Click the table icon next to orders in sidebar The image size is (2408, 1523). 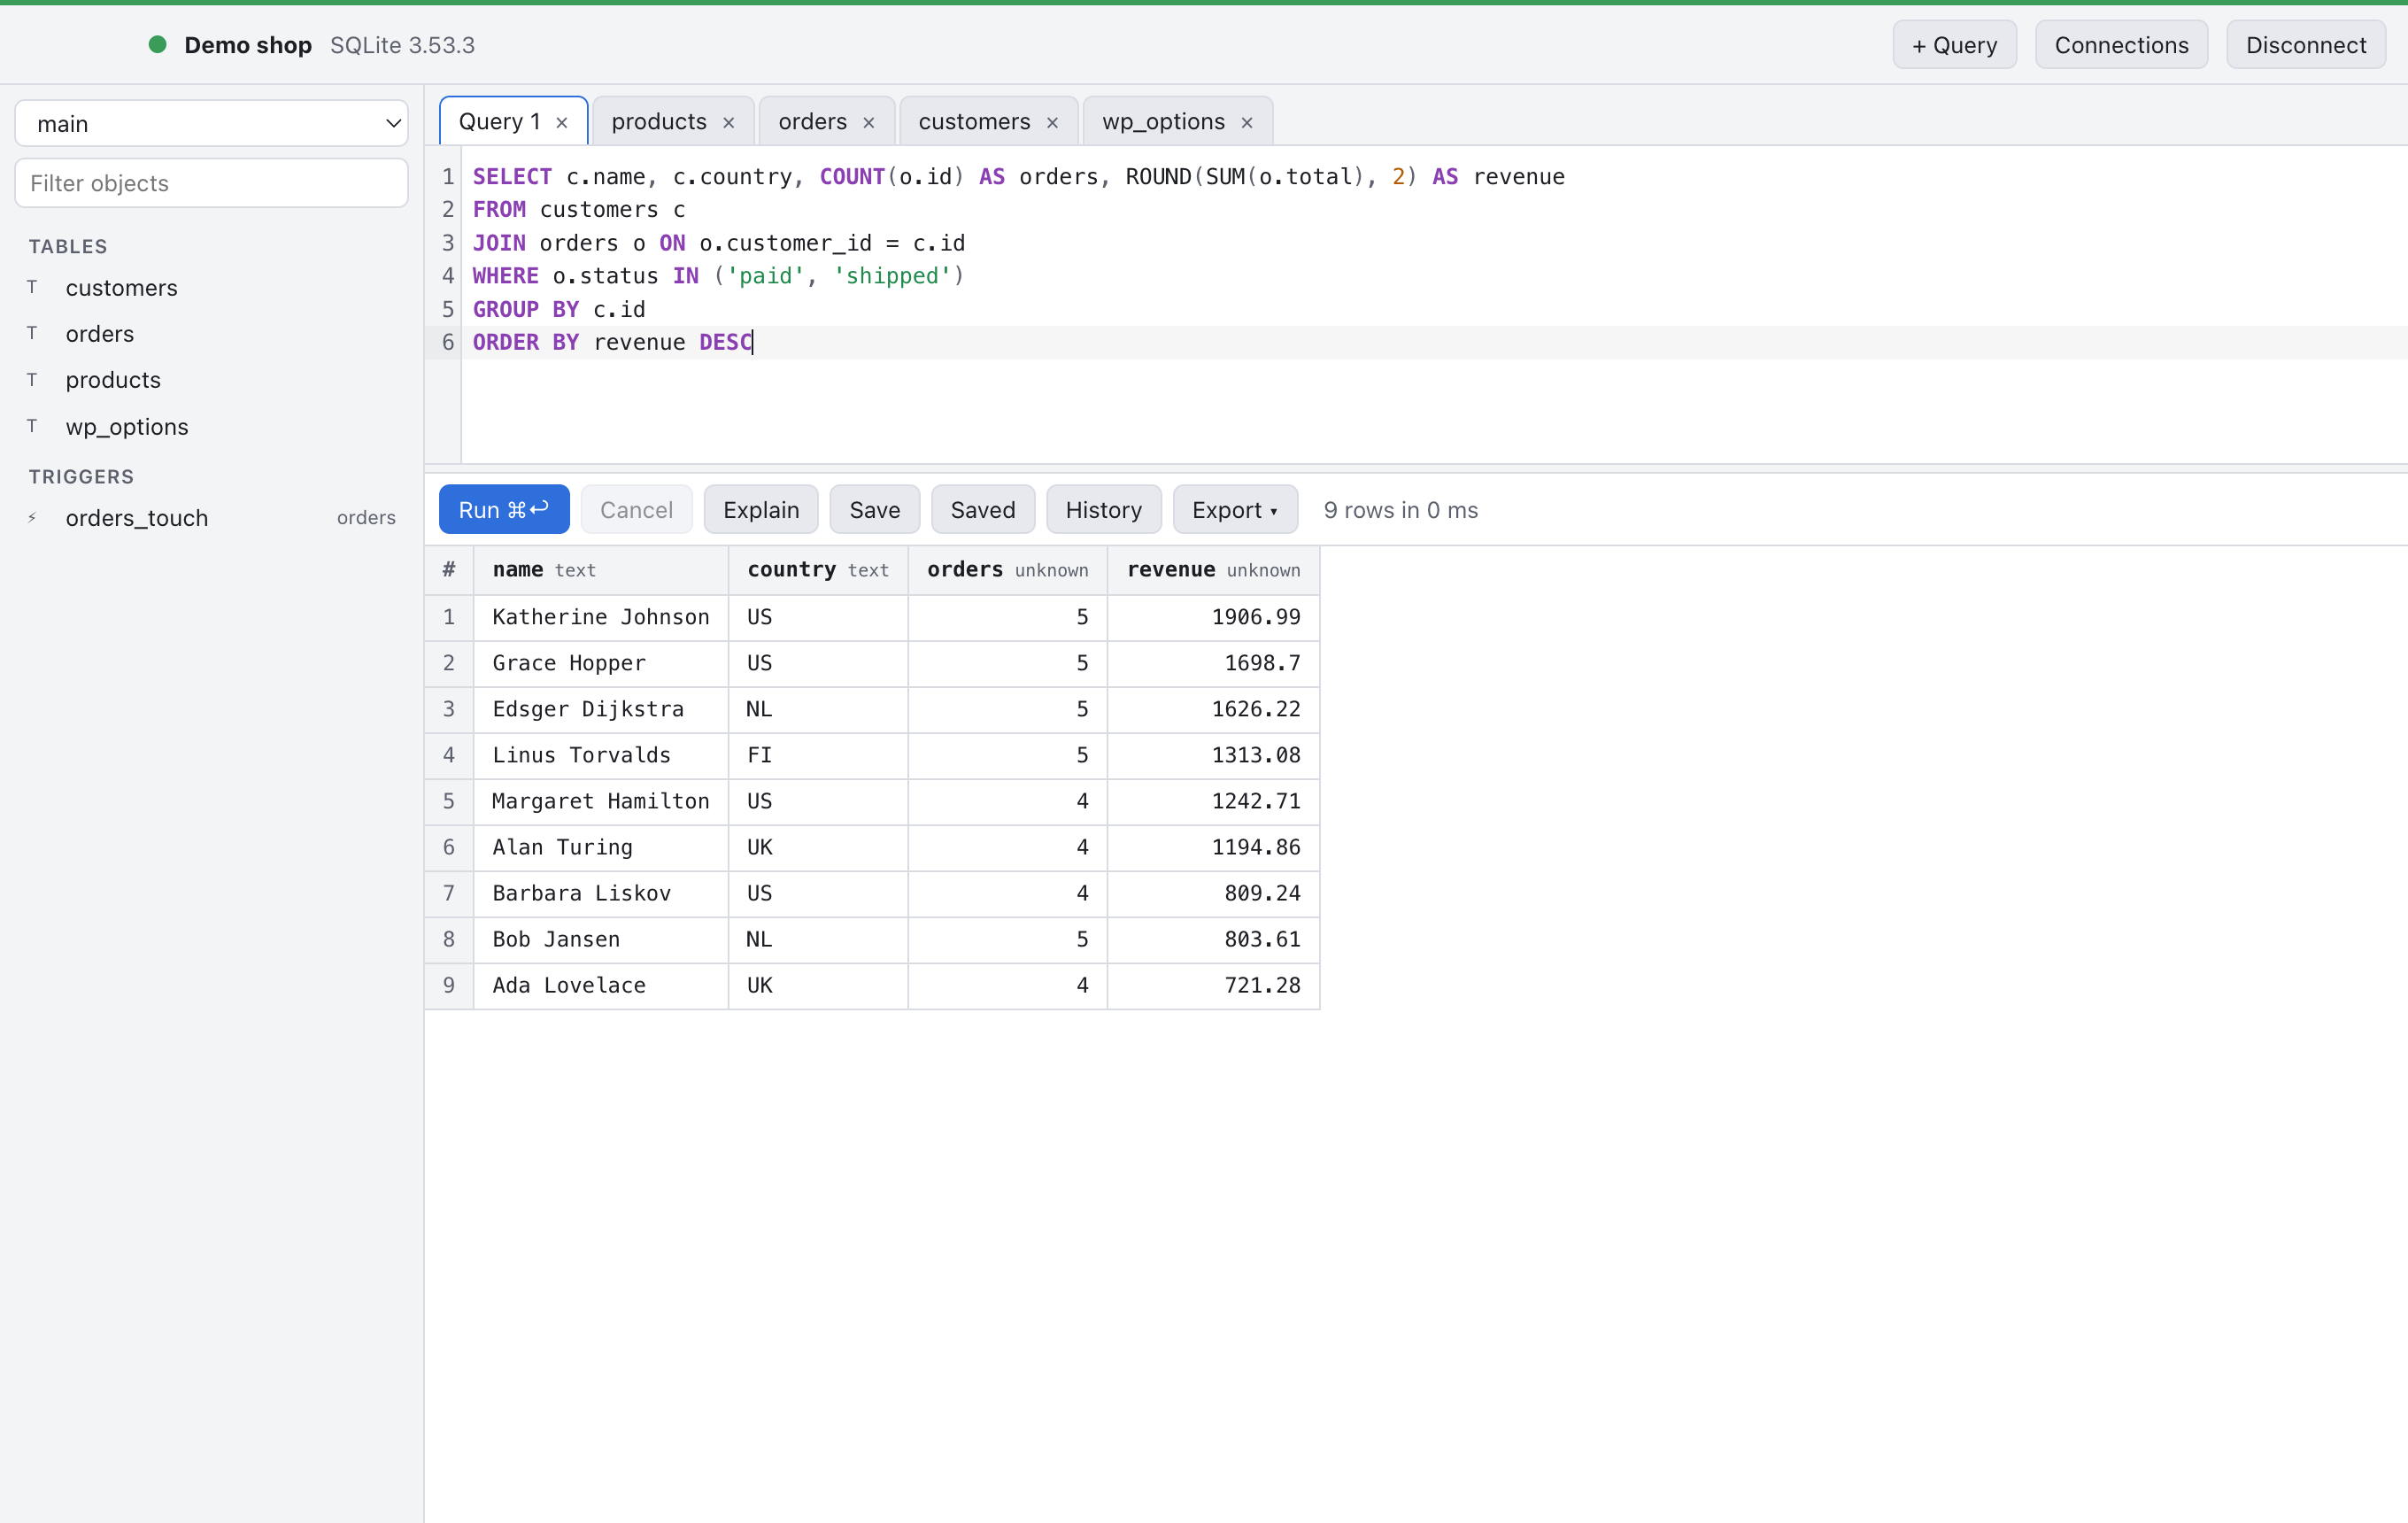click(x=32, y=333)
